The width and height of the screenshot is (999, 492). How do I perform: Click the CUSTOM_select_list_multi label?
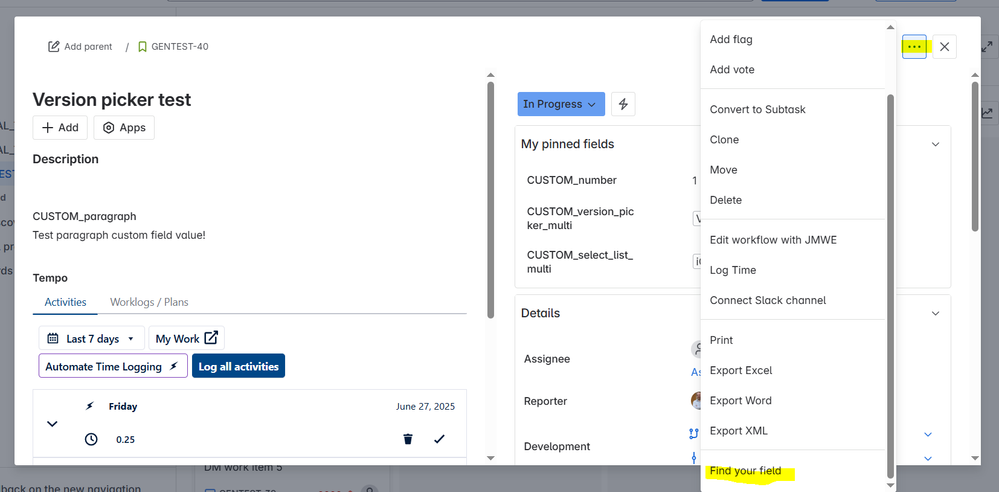coord(580,262)
